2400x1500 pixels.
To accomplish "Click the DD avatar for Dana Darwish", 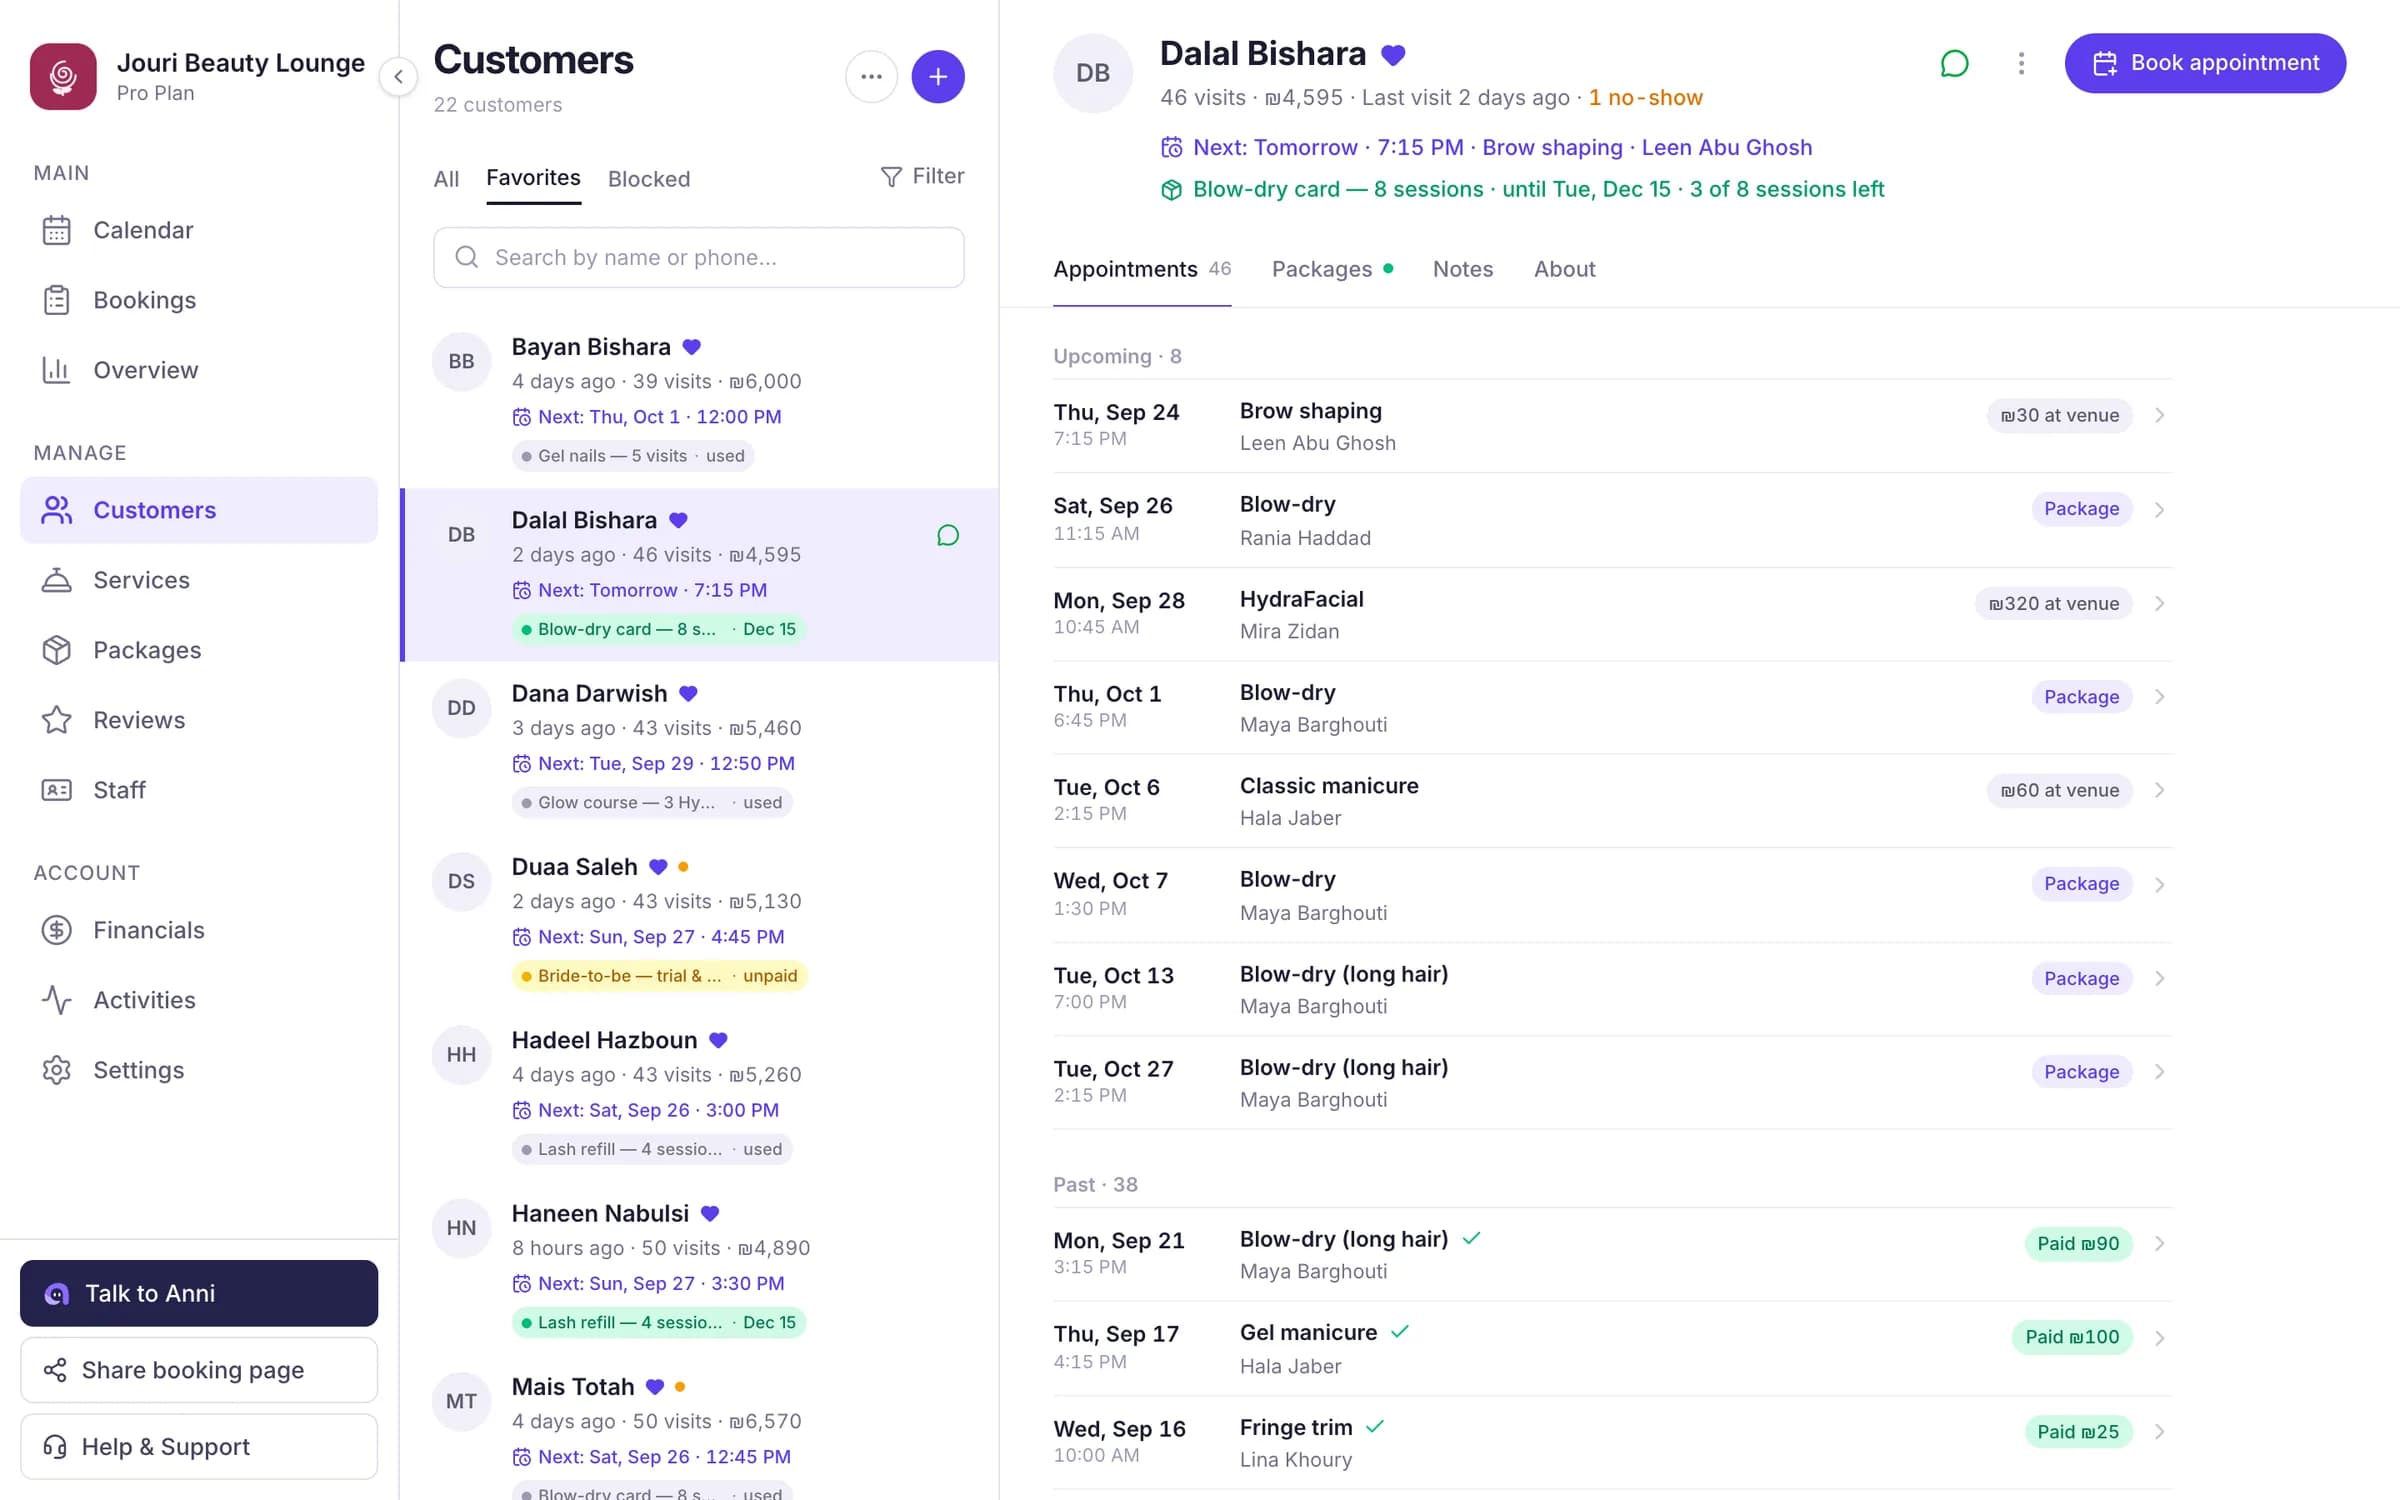I will pyautogui.click(x=461, y=708).
